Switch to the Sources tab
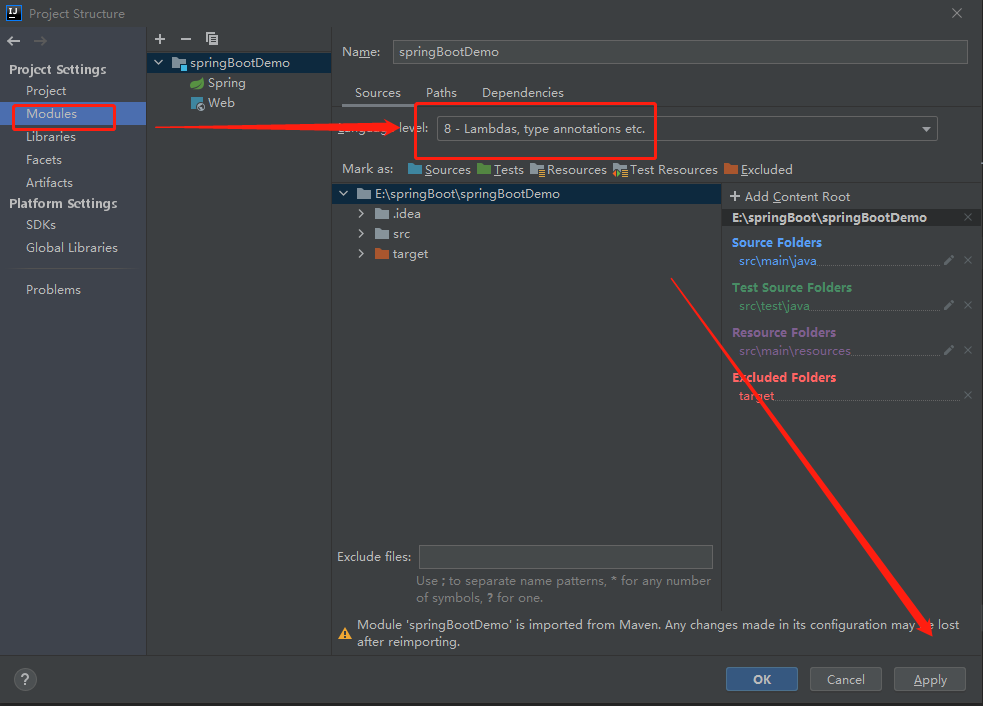 (x=377, y=93)
